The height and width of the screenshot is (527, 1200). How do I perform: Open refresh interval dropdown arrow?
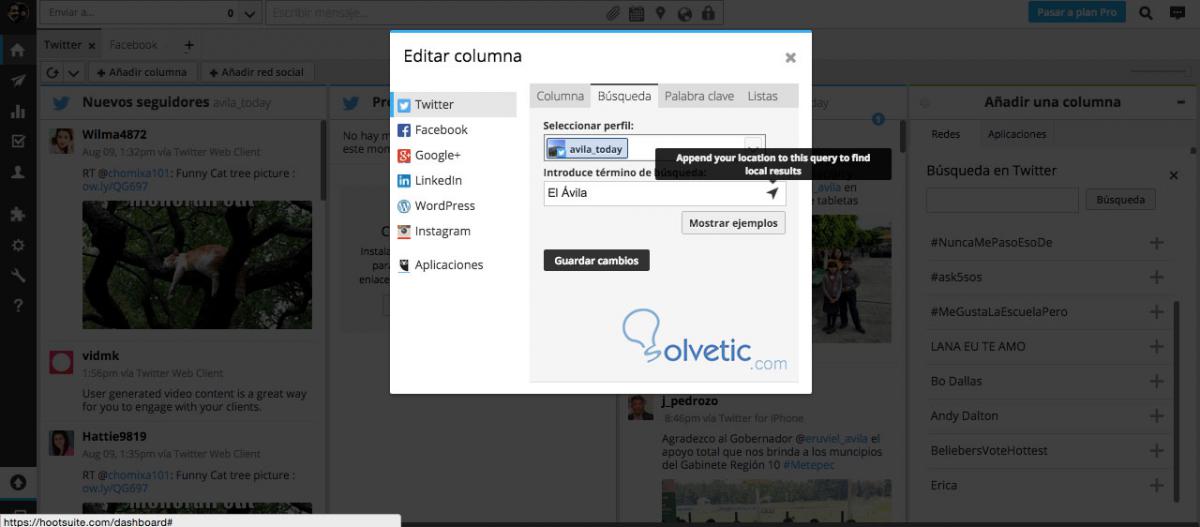pyautogui.click(x=73, y=72)
